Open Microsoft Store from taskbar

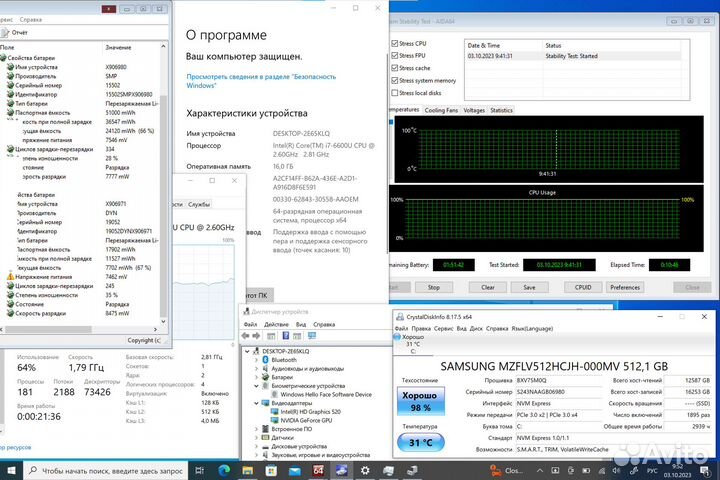click(x=271, y=470)
